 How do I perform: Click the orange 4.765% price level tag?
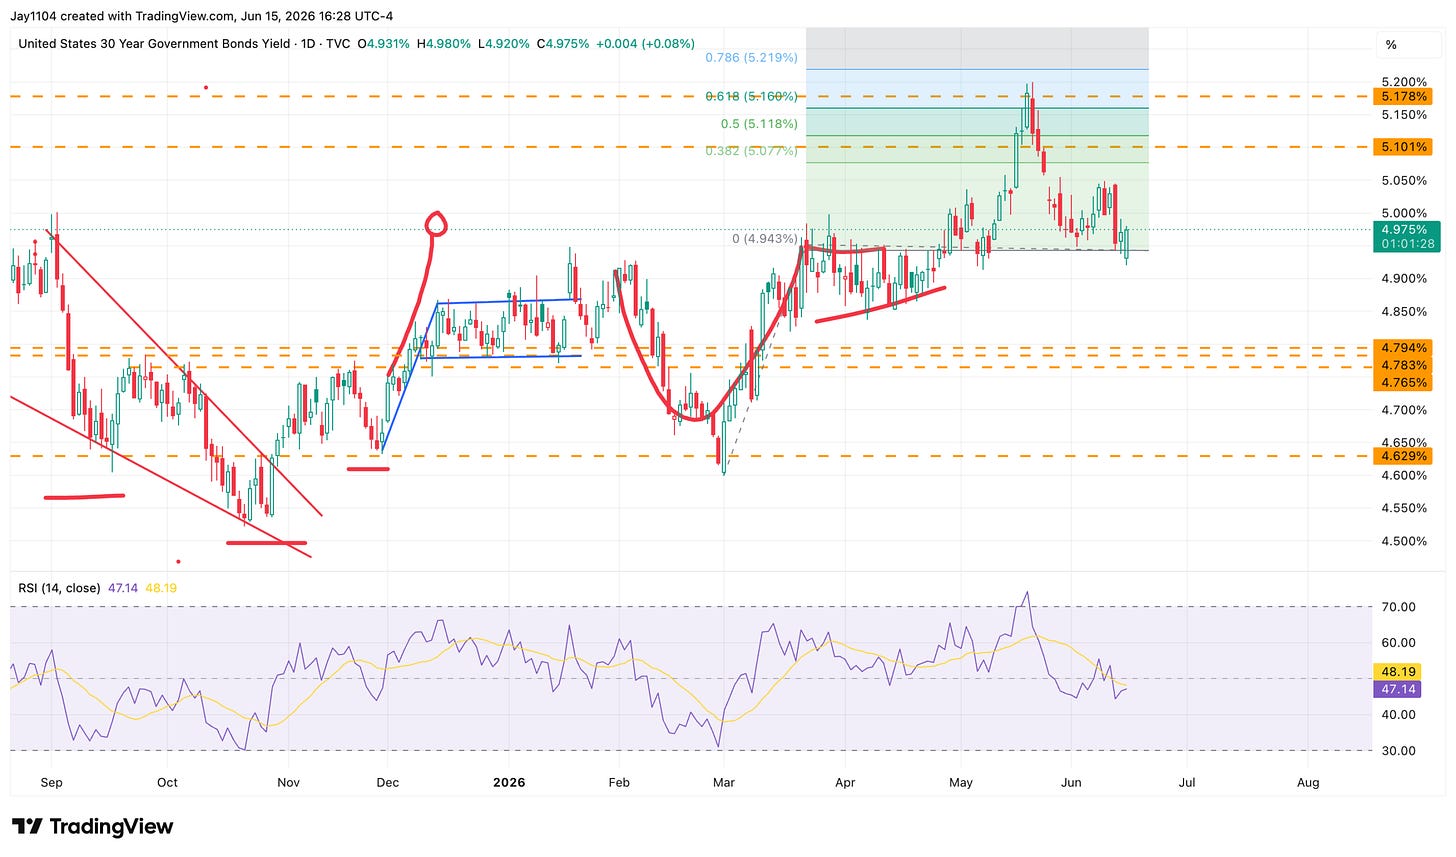point(1405,382)
